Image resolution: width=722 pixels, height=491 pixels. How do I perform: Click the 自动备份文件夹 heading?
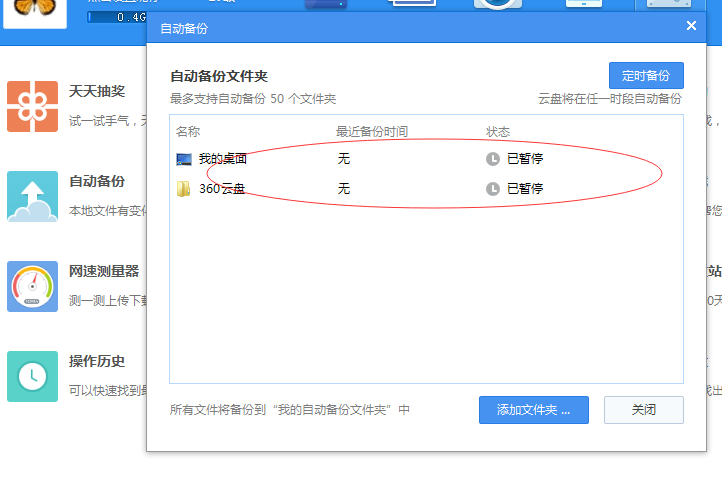coord(219,76)
